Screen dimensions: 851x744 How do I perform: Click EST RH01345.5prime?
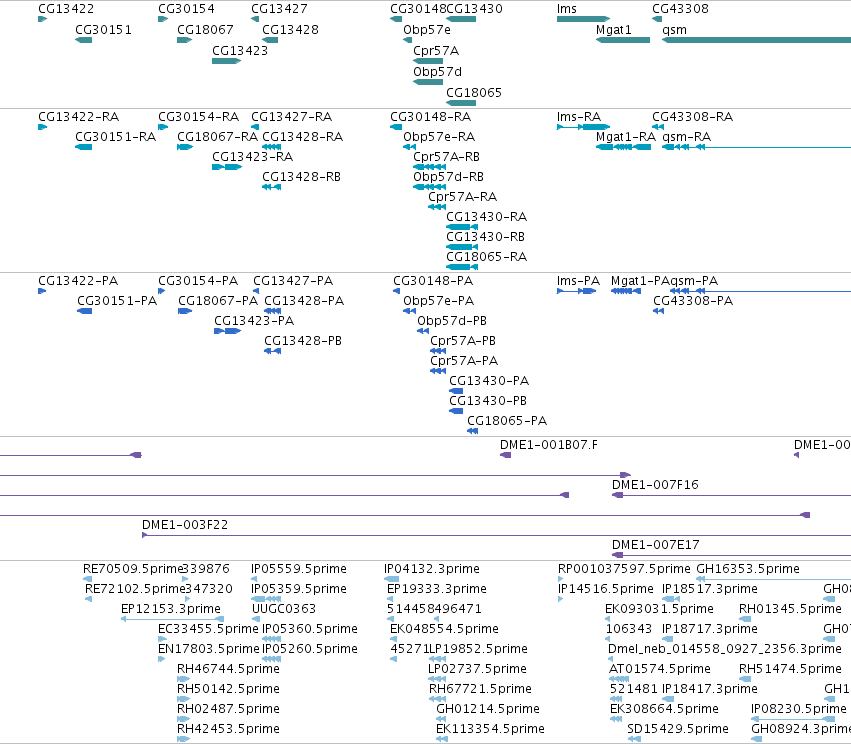click(x=745, y=619)
